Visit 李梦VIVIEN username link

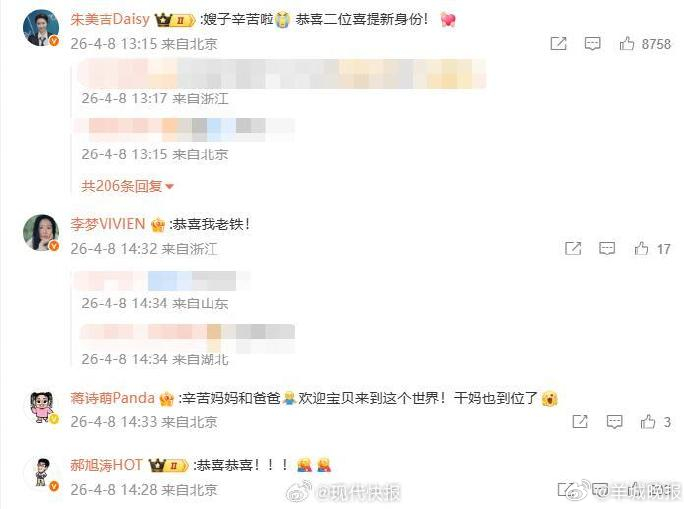point(108,224)
